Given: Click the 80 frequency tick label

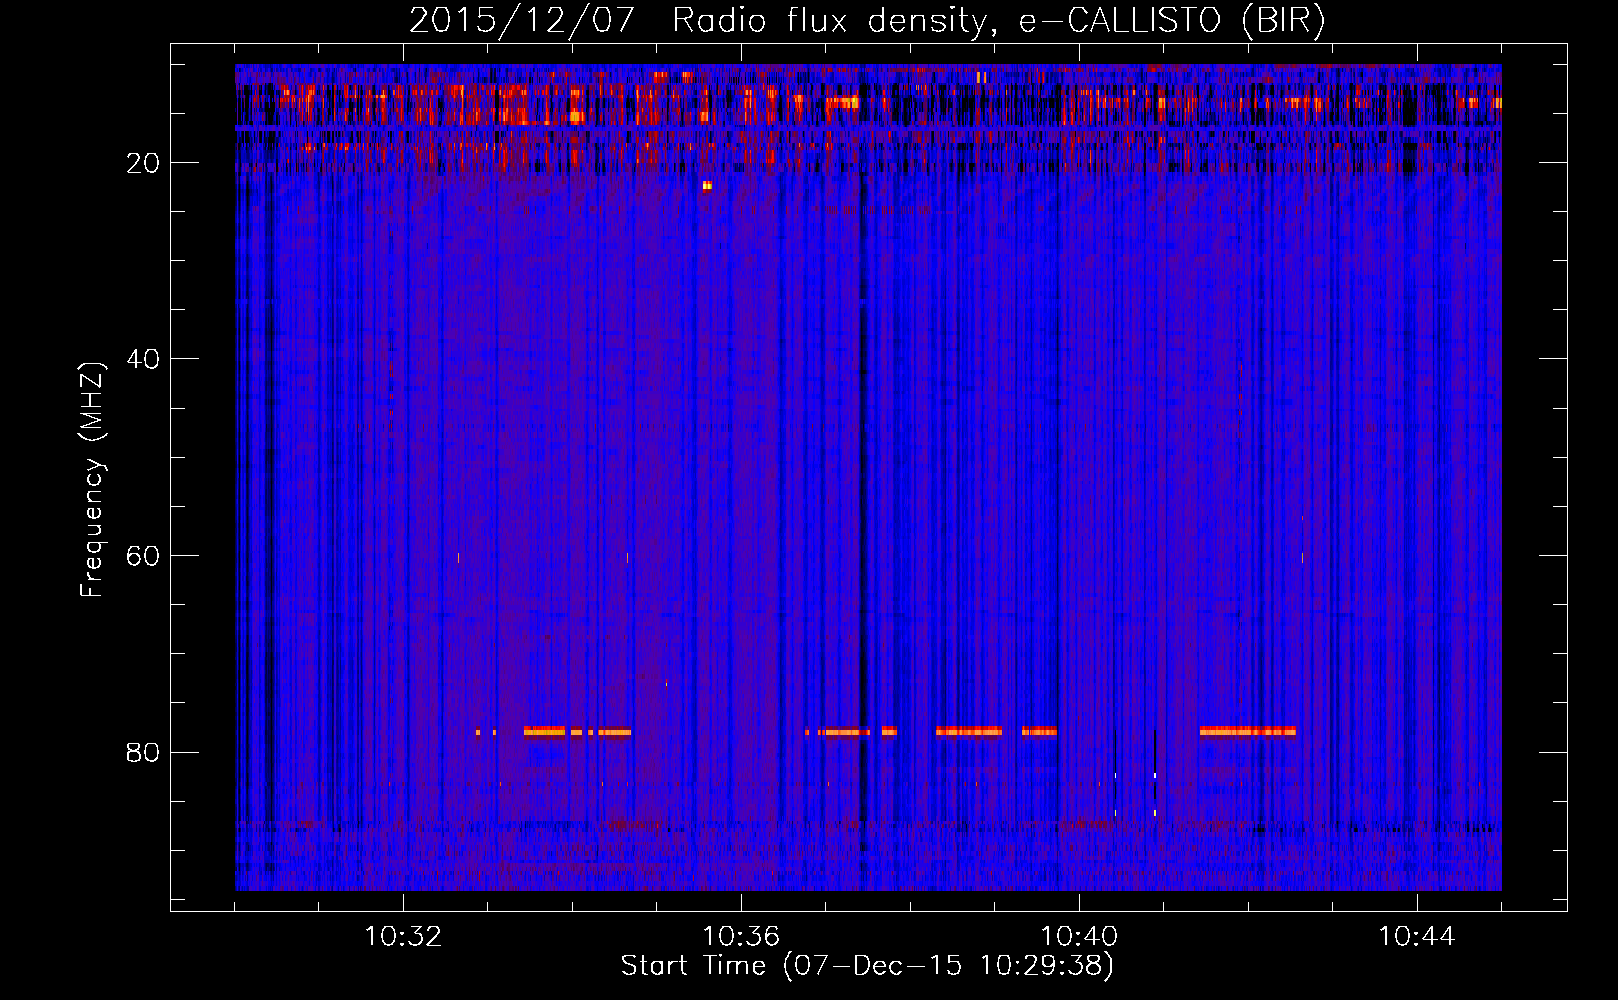Looking at the screenshot, I should [x=143, y=752].
